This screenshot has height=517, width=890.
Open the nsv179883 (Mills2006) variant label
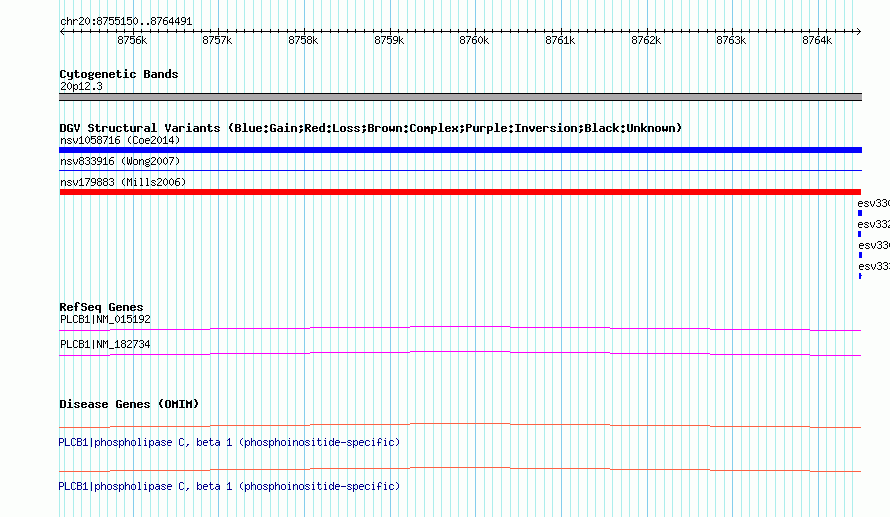click(x=123, y=182)
